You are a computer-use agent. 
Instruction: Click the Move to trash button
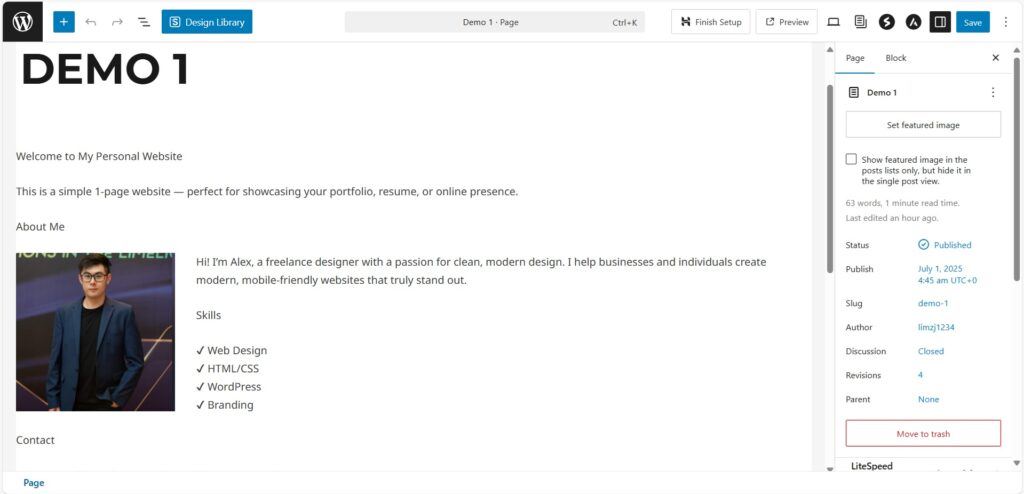[x=923, y=434]
